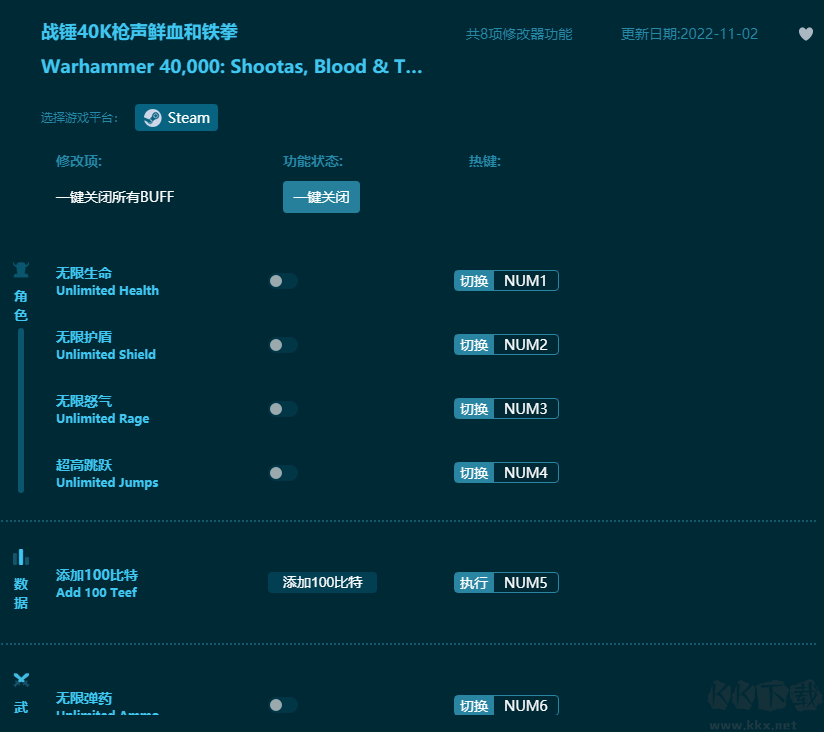Click the 选择游戏平台 label
This screenshot has height=732, width=824.
(79, 118)
